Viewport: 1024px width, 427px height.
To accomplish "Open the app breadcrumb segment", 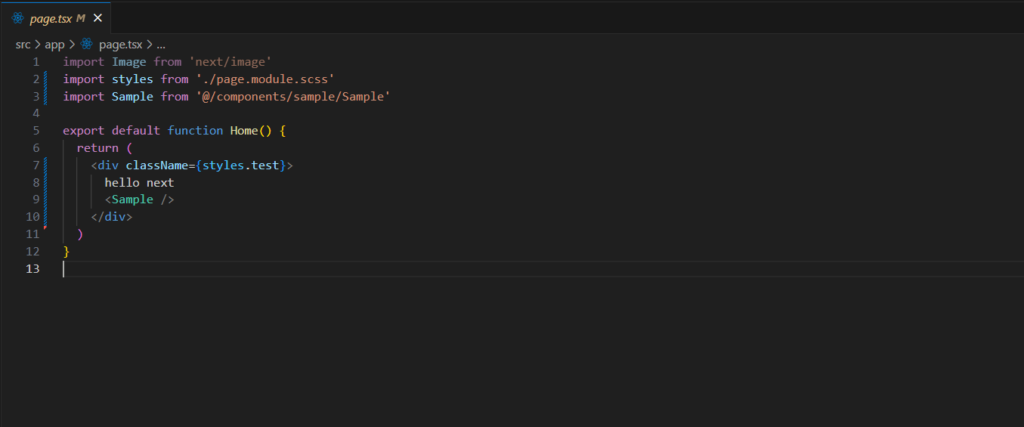I will 54,45.
